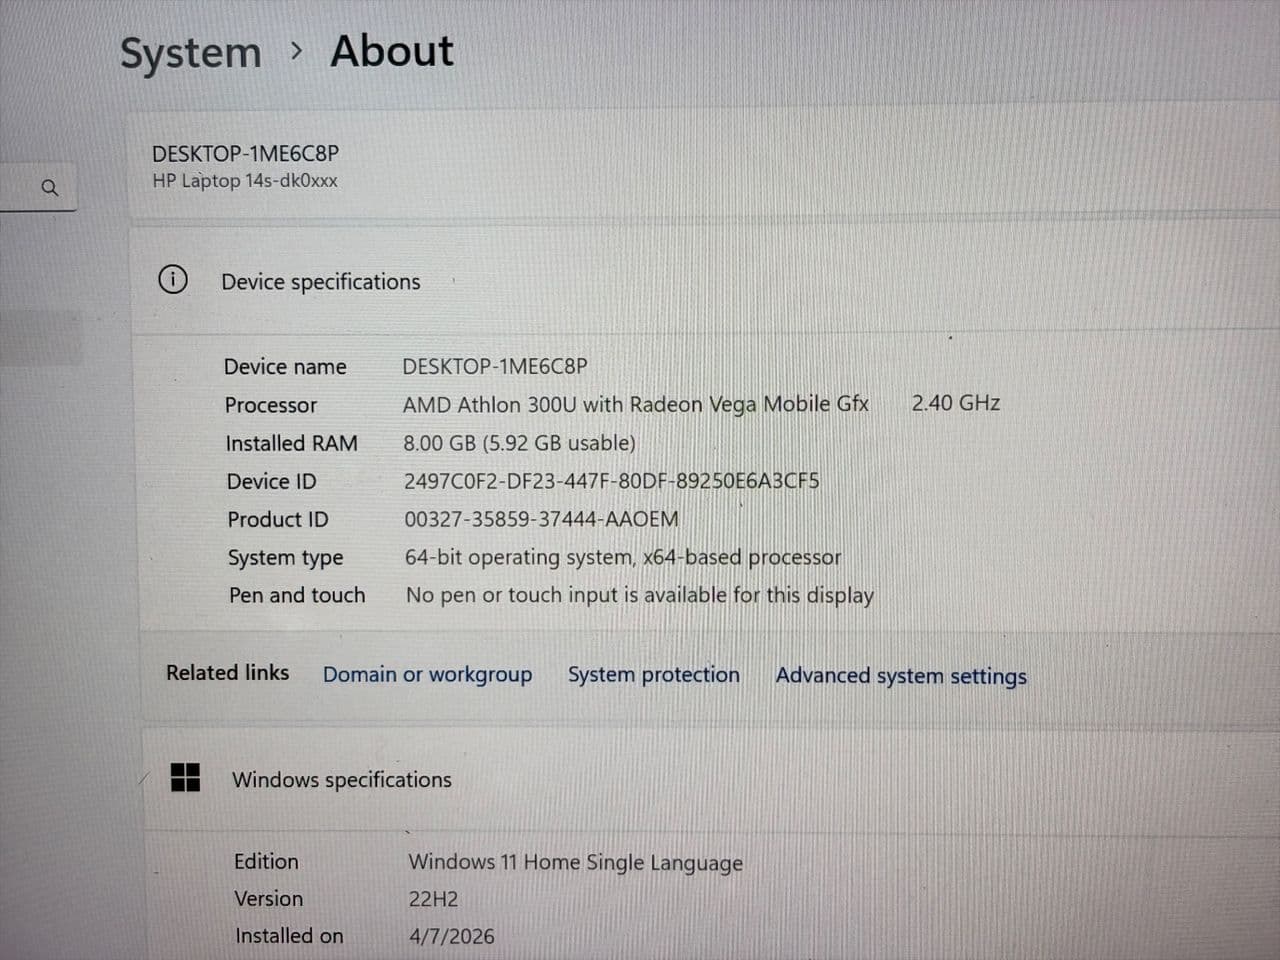Click the Device name label

click(285, 367)
